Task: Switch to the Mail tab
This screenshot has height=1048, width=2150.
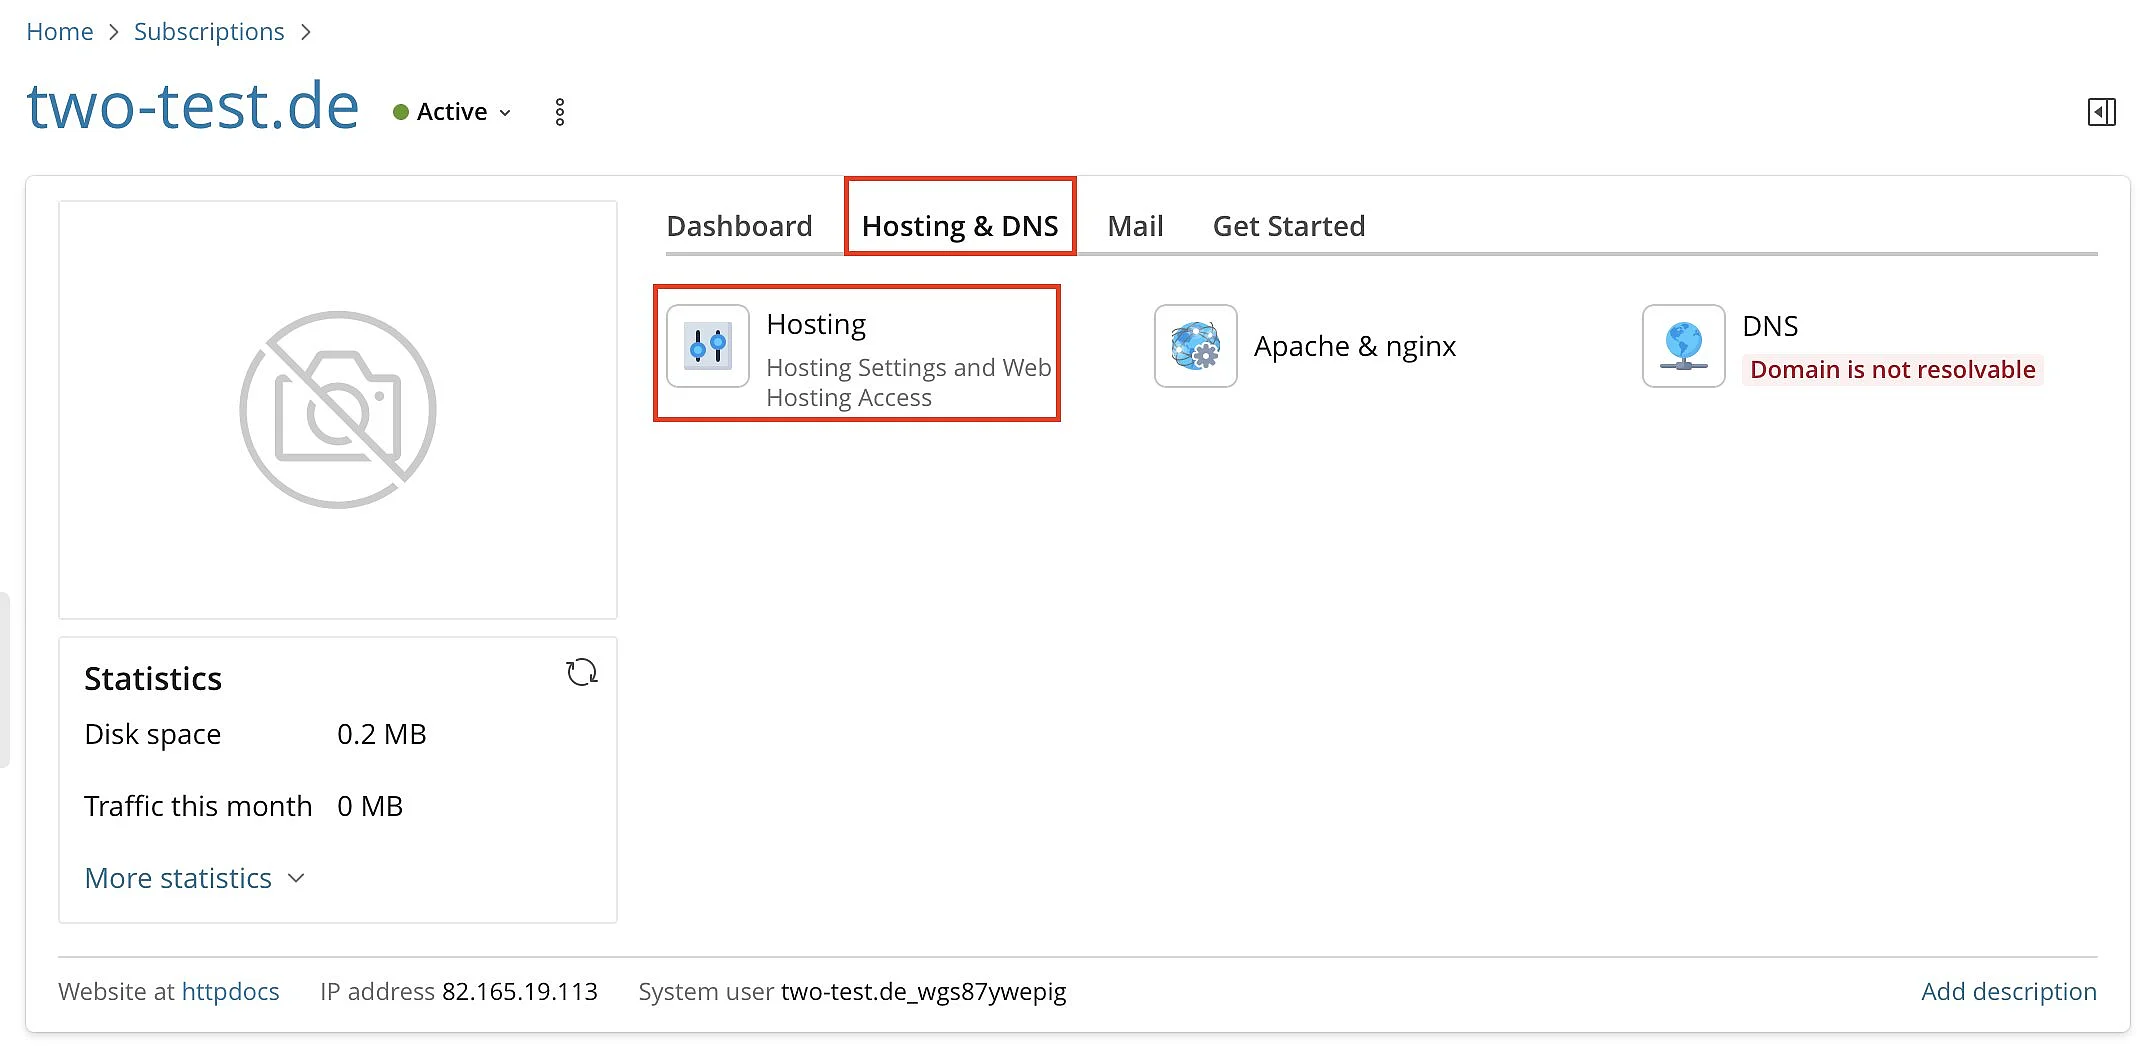Action: (1135, 226)
